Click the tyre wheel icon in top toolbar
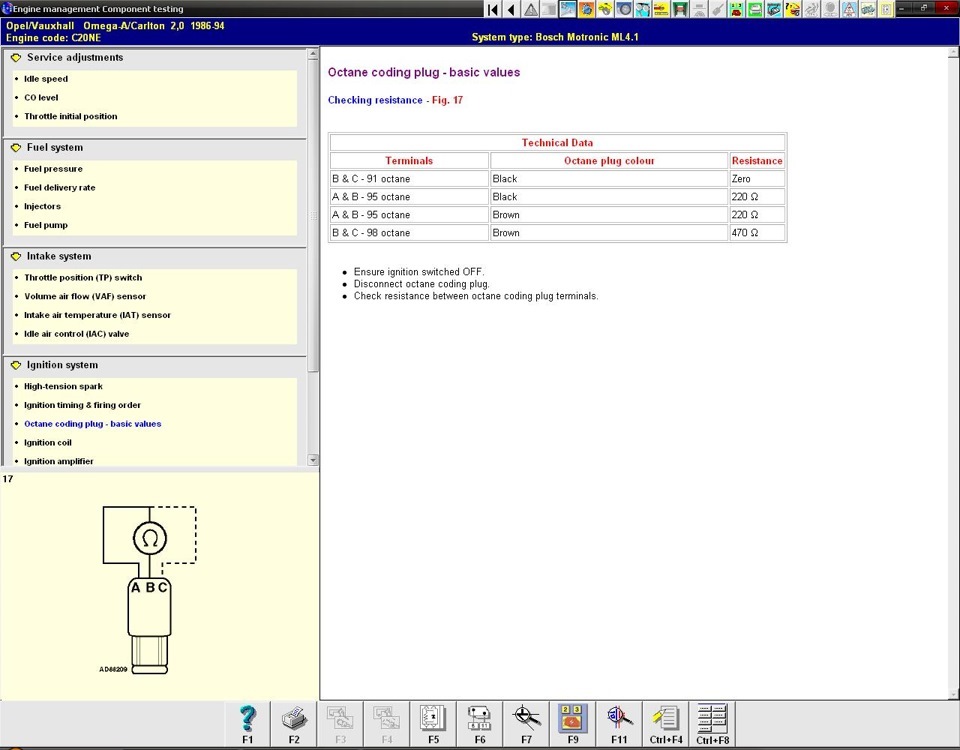Viewport: 960px width, 750px height. pos(624,9)
